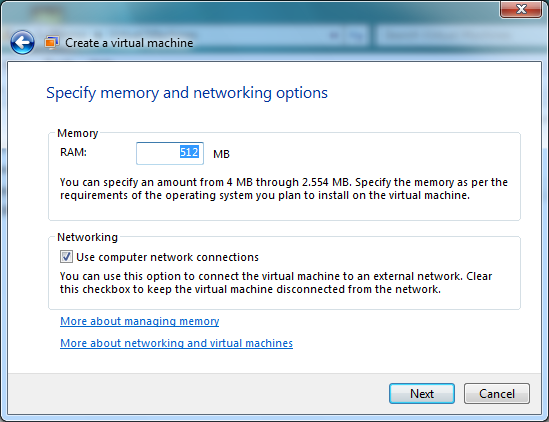Click the Use computer network connections label

coord(167,257)
